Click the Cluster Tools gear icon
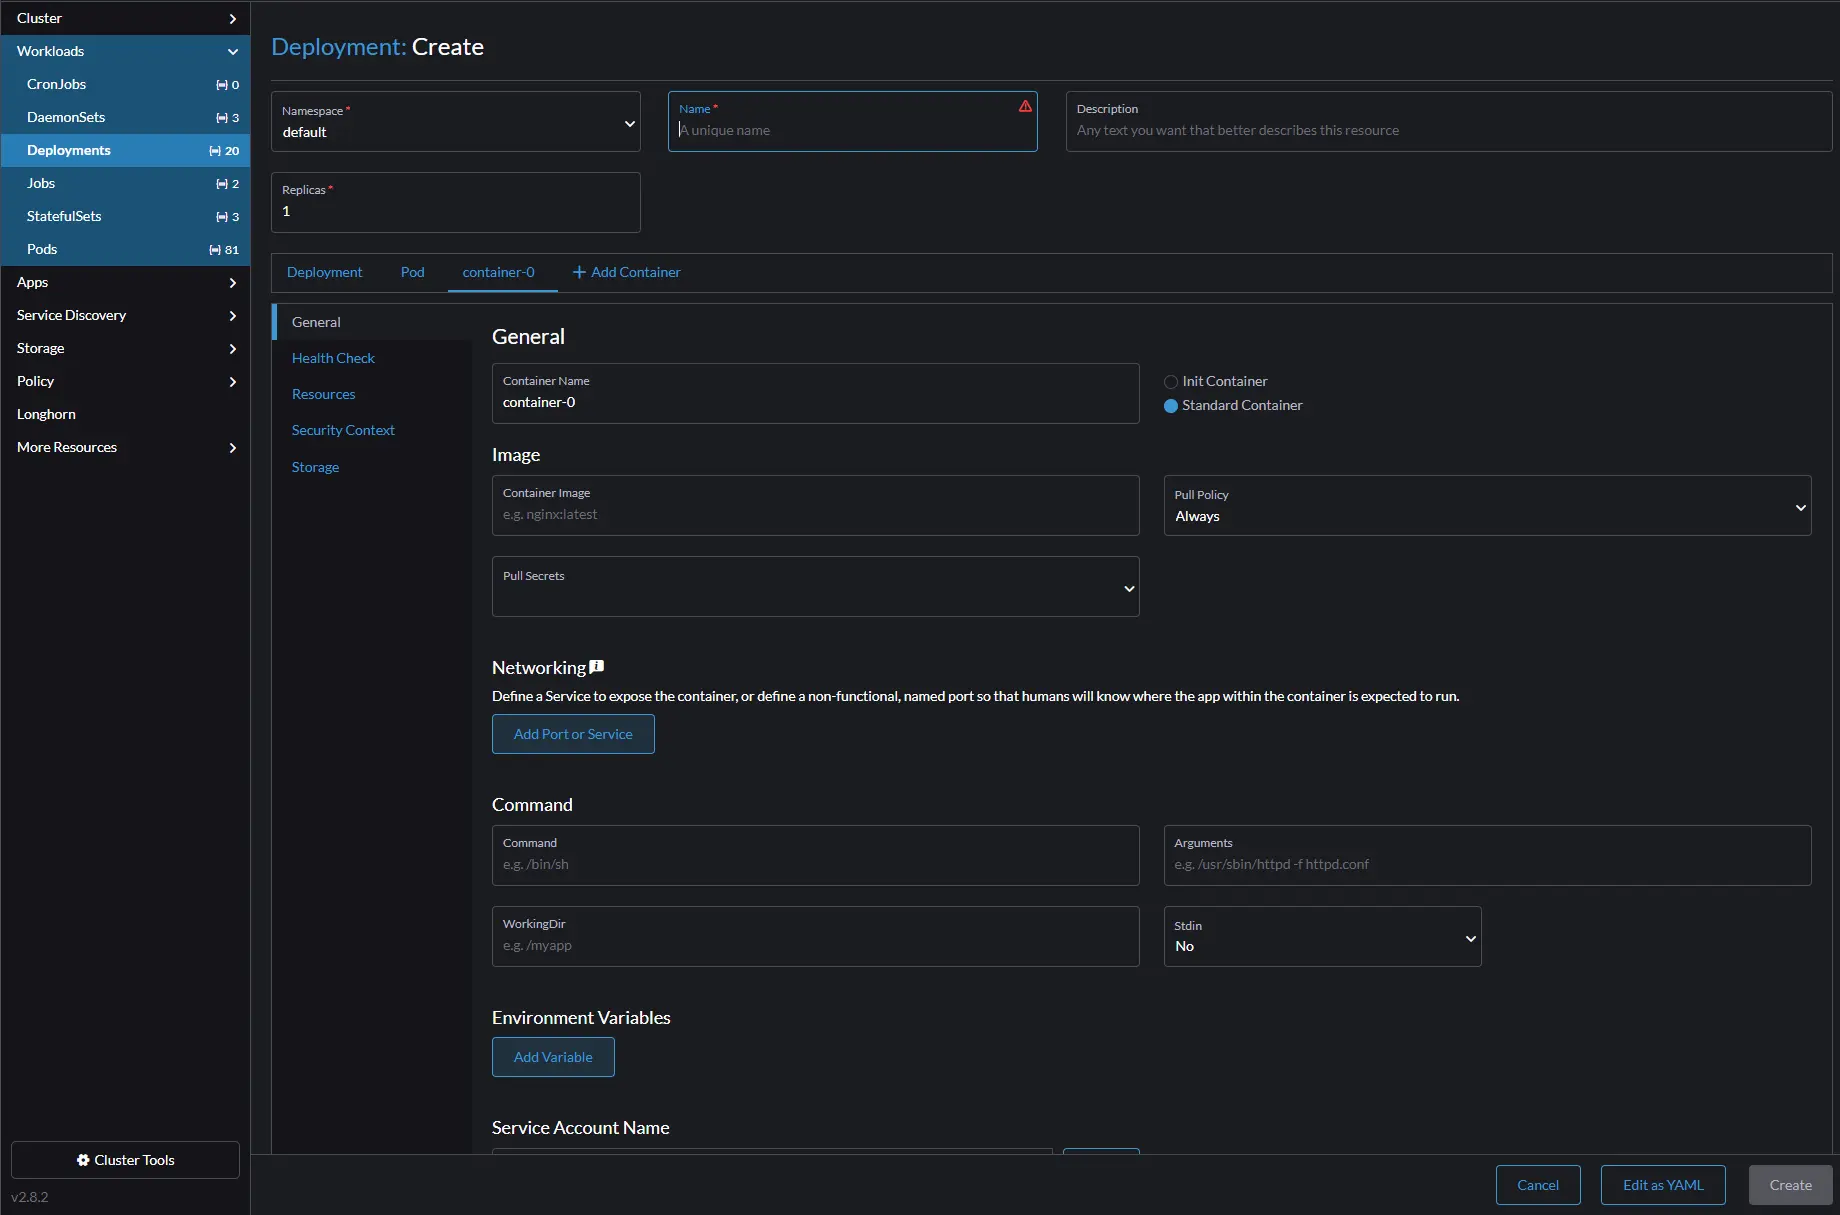Screen dimensions: 1840x1215 pyautogui.click(x=83, y=1160)
